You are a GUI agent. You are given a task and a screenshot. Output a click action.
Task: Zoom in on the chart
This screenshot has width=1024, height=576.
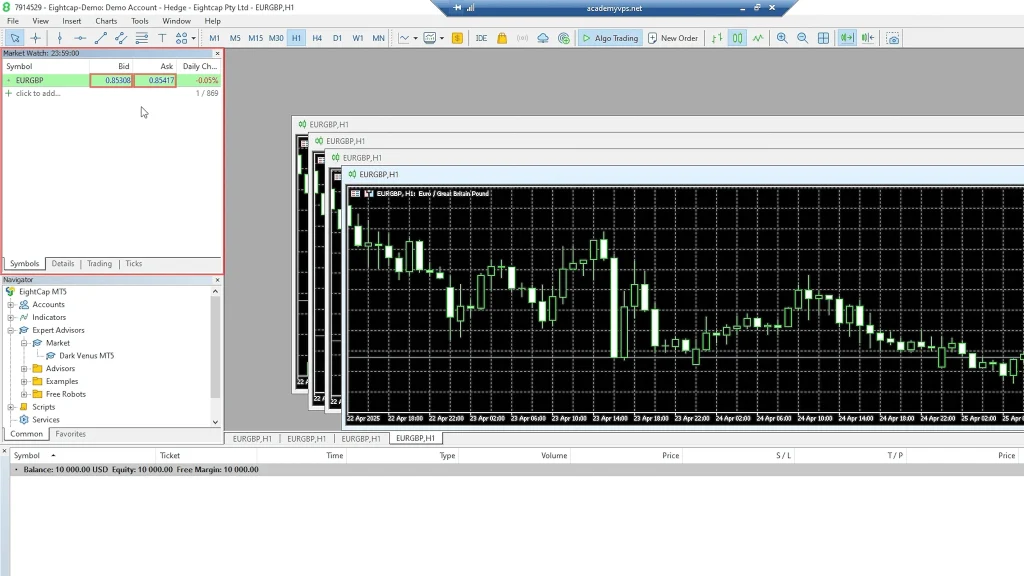(782, 38)
